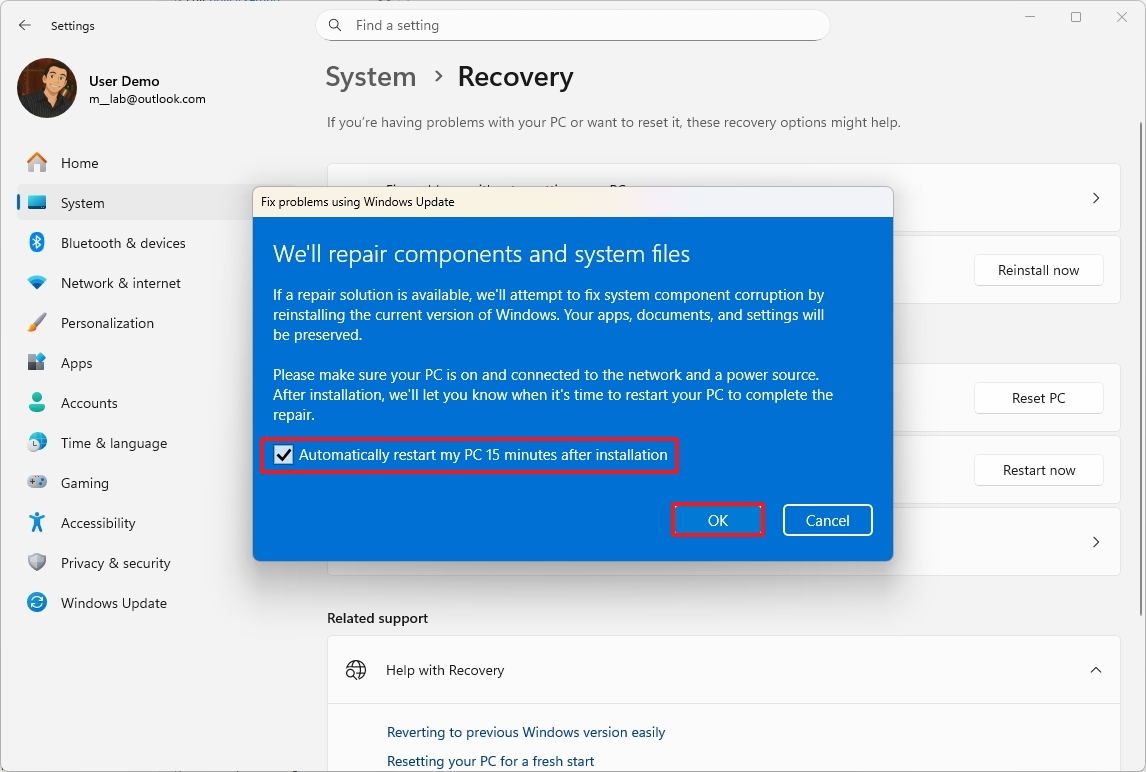Collapse the Help with Recovery section
Viewport: 1146px width, 772px height.
1095,670
